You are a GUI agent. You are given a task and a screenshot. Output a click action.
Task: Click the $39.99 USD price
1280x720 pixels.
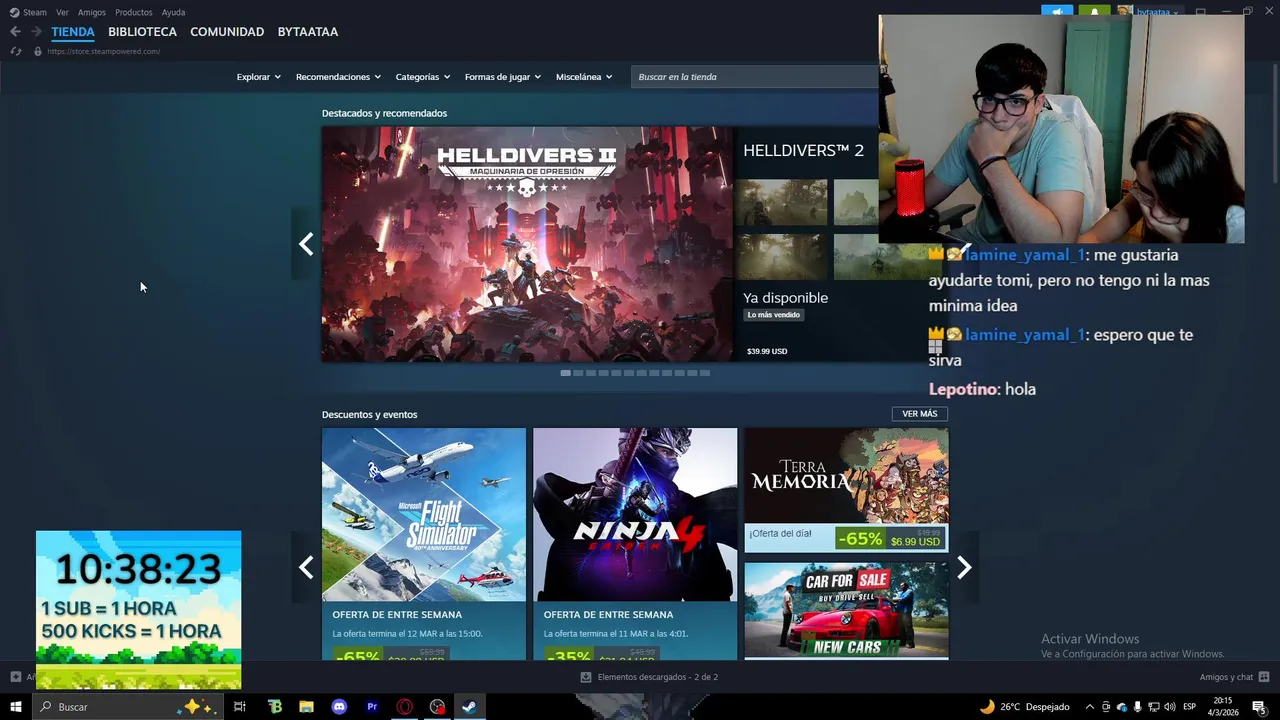pos(767,352)
